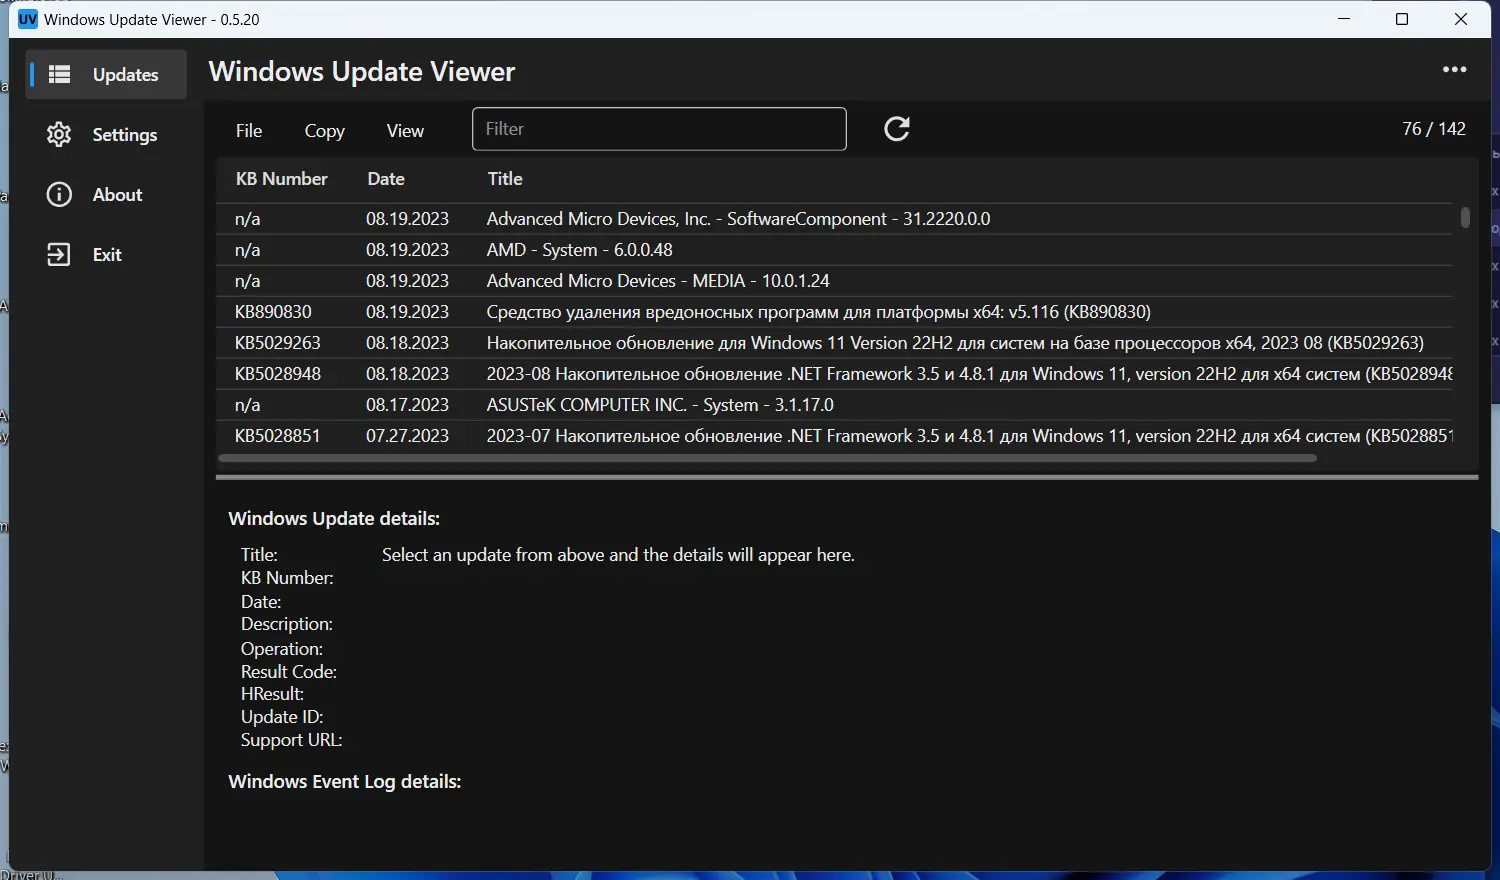Click the vertical scrollbar thumb of the update list
1500x880 pixels.
coord(1465,217)
